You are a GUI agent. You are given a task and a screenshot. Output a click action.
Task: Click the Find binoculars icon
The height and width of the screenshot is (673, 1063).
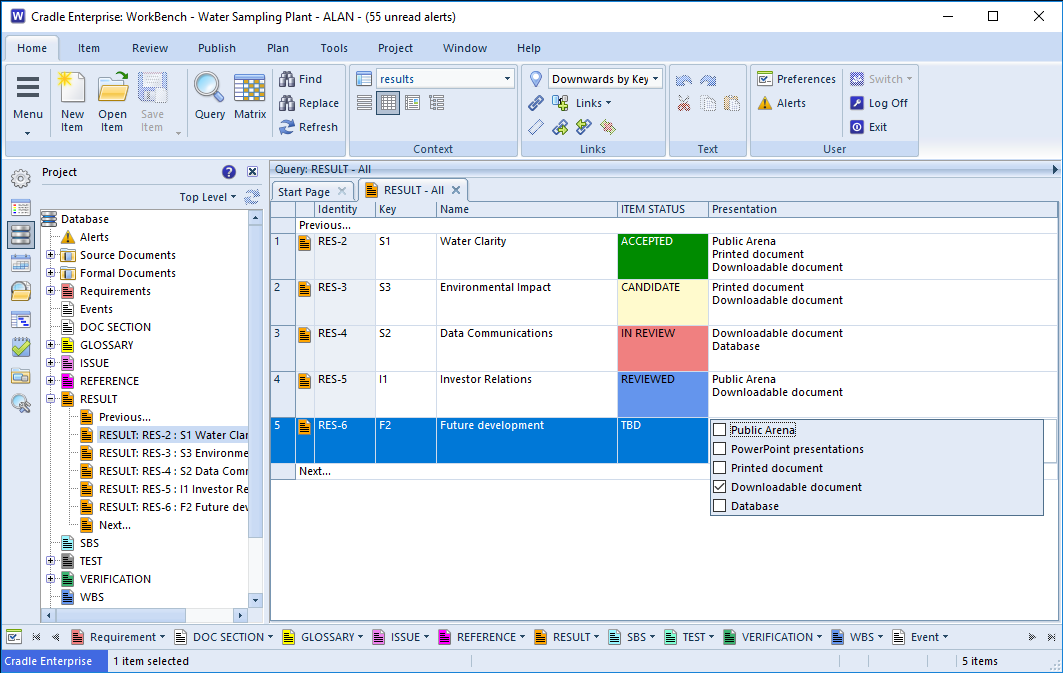287,79
